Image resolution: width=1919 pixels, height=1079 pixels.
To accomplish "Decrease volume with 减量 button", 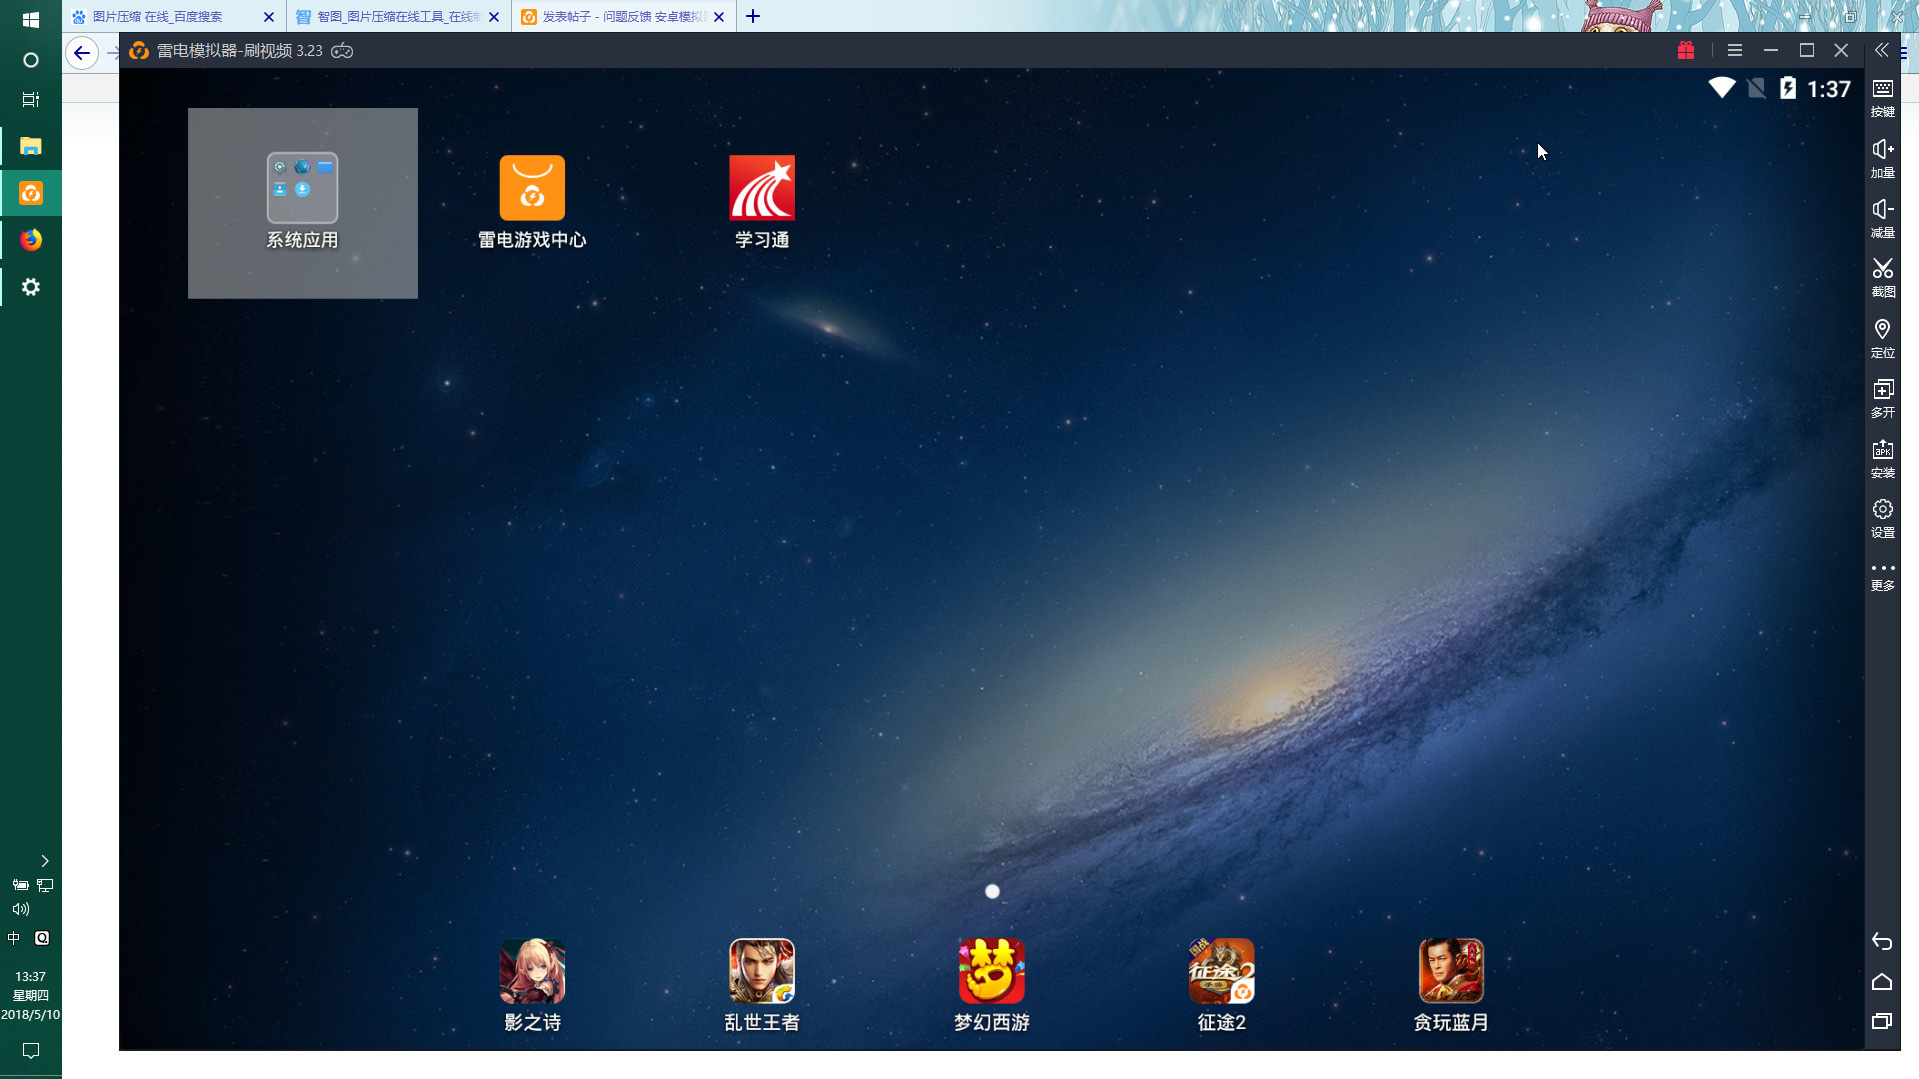I will 1882,217.
